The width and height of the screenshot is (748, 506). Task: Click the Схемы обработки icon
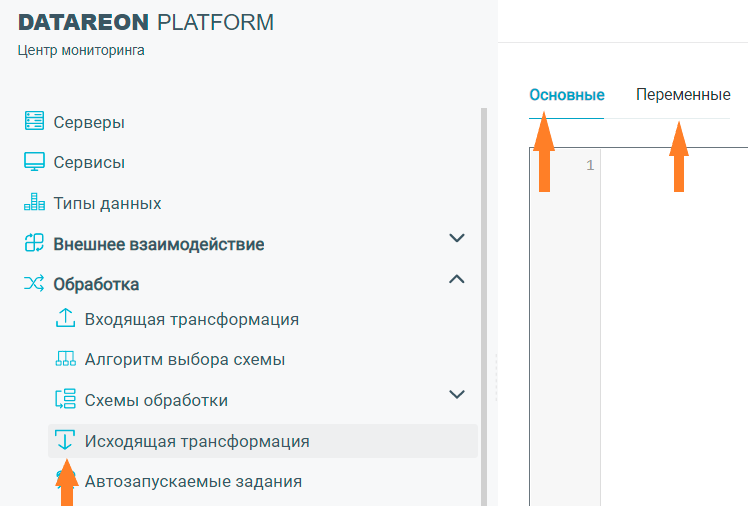(x=66, y=400)
